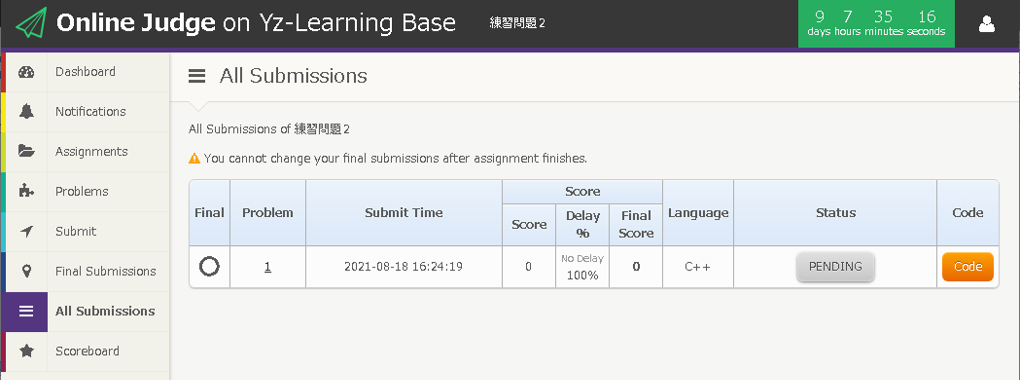Toggle the hamburger menu beside All Submissions heading
The image size is (1020, 380).
coord(196,76)
